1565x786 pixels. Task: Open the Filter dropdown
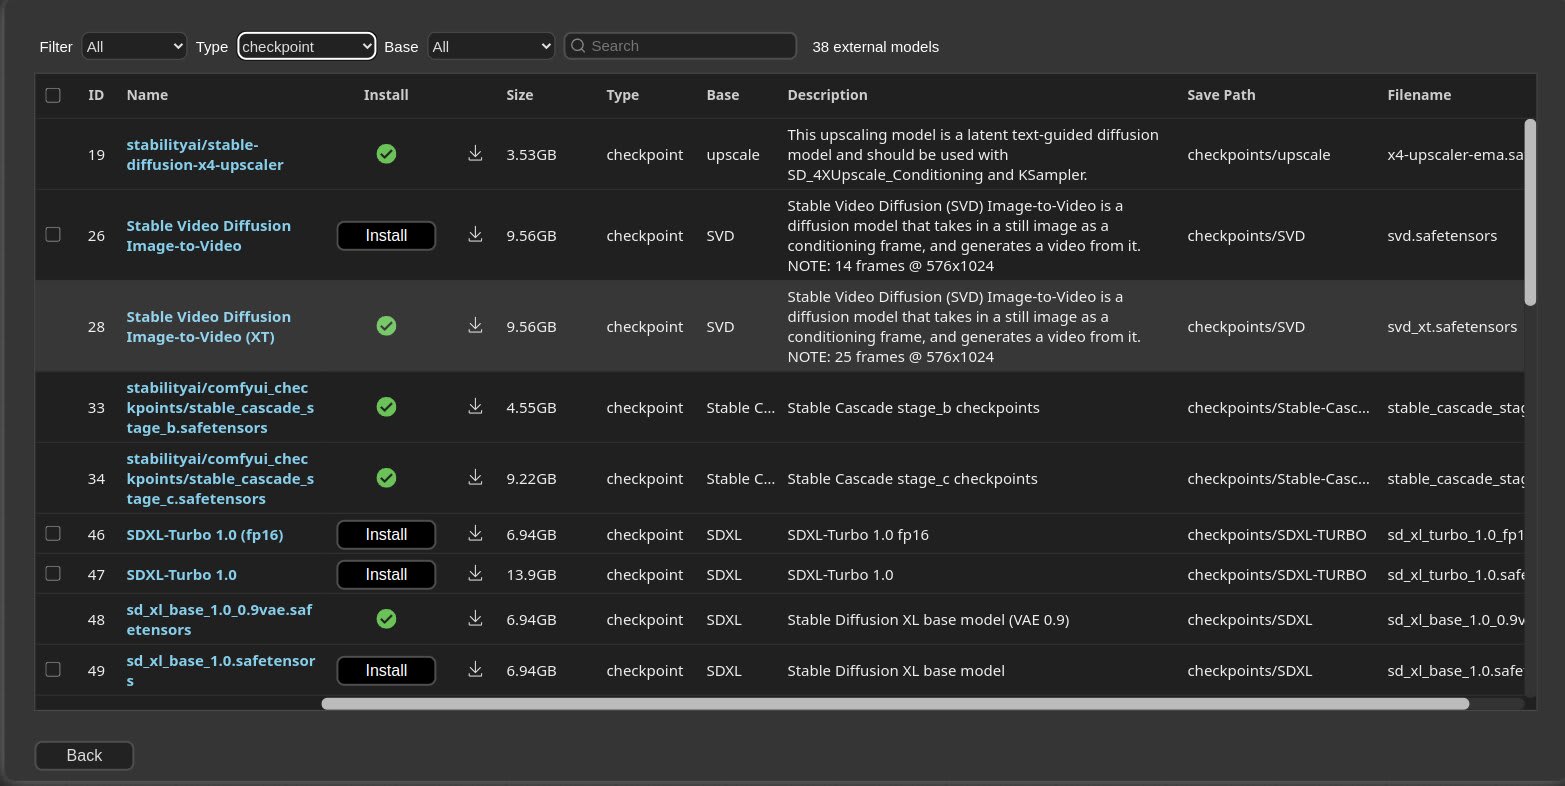pyautogui.click(x=133, y=46)
